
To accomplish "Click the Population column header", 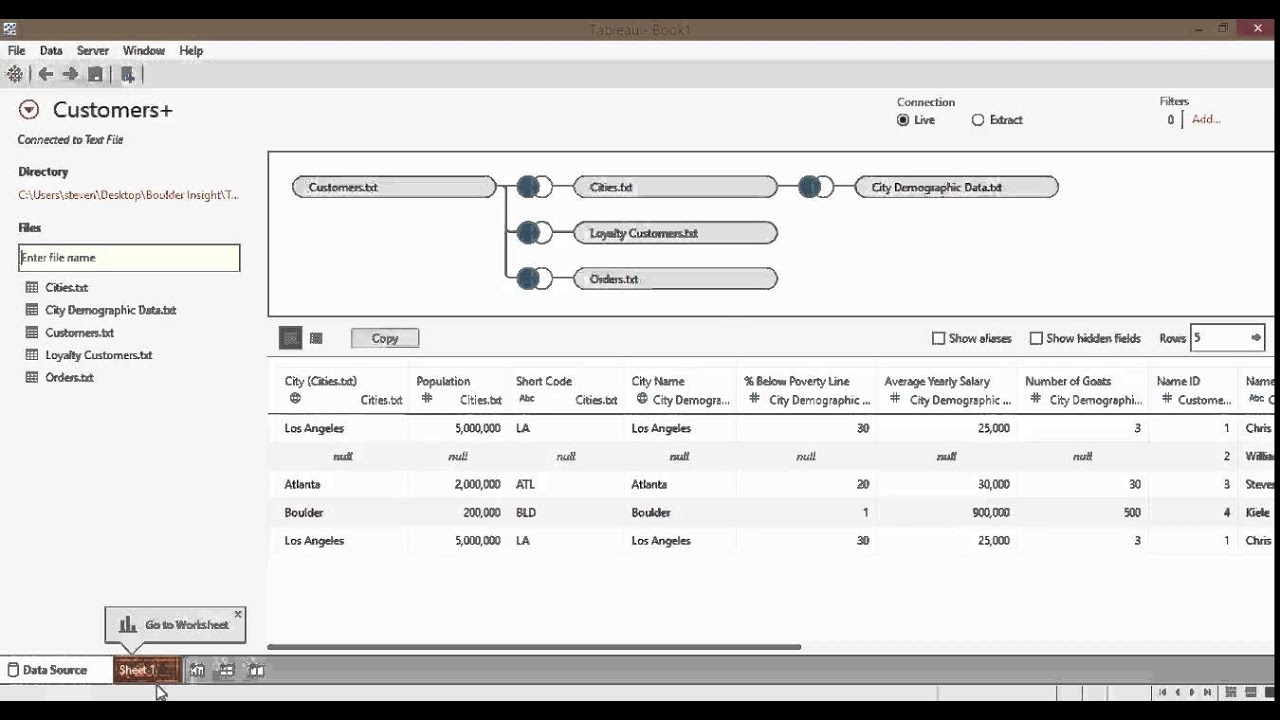I will 443,381.
